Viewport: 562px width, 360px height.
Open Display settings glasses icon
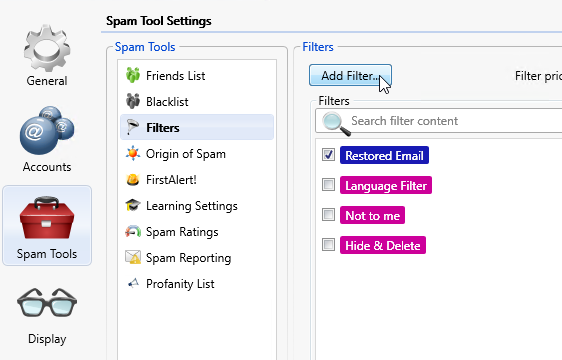click(47, 303)
